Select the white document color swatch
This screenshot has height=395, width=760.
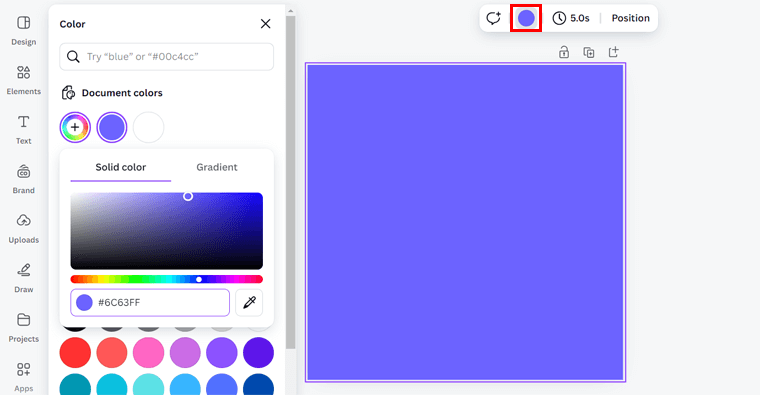(x=148, y=127)
